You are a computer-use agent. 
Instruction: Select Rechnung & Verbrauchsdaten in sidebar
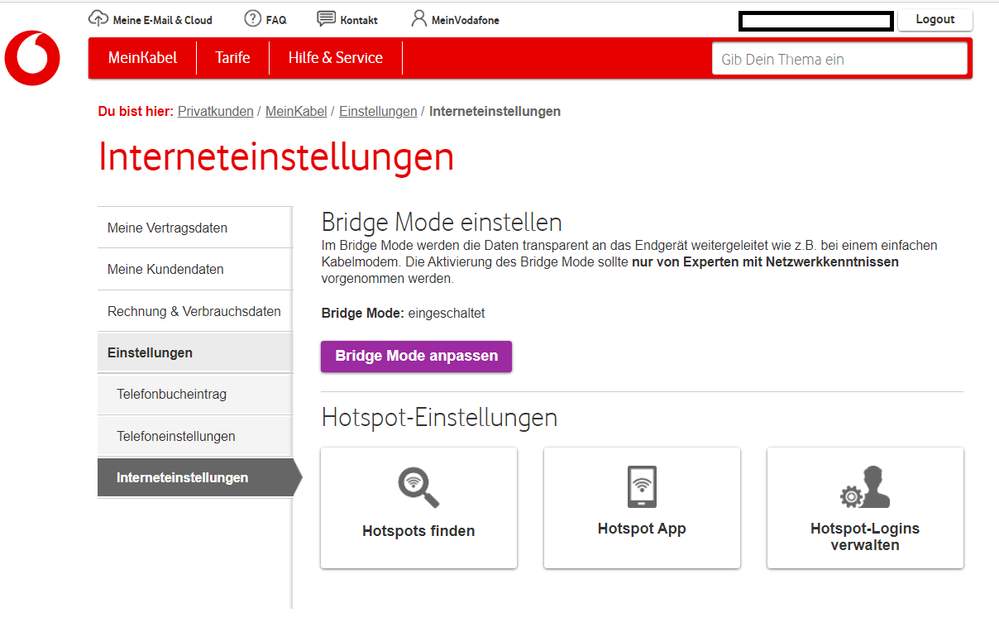(x=194, y=311)
